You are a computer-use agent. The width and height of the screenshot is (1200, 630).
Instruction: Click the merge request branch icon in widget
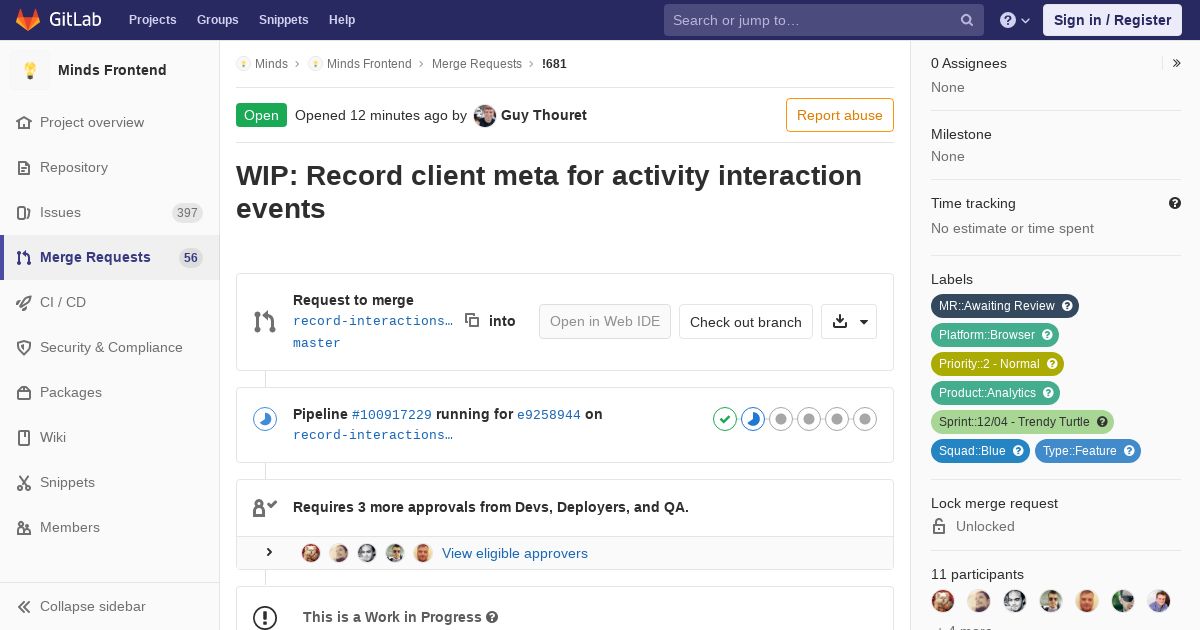coord(264,321)
